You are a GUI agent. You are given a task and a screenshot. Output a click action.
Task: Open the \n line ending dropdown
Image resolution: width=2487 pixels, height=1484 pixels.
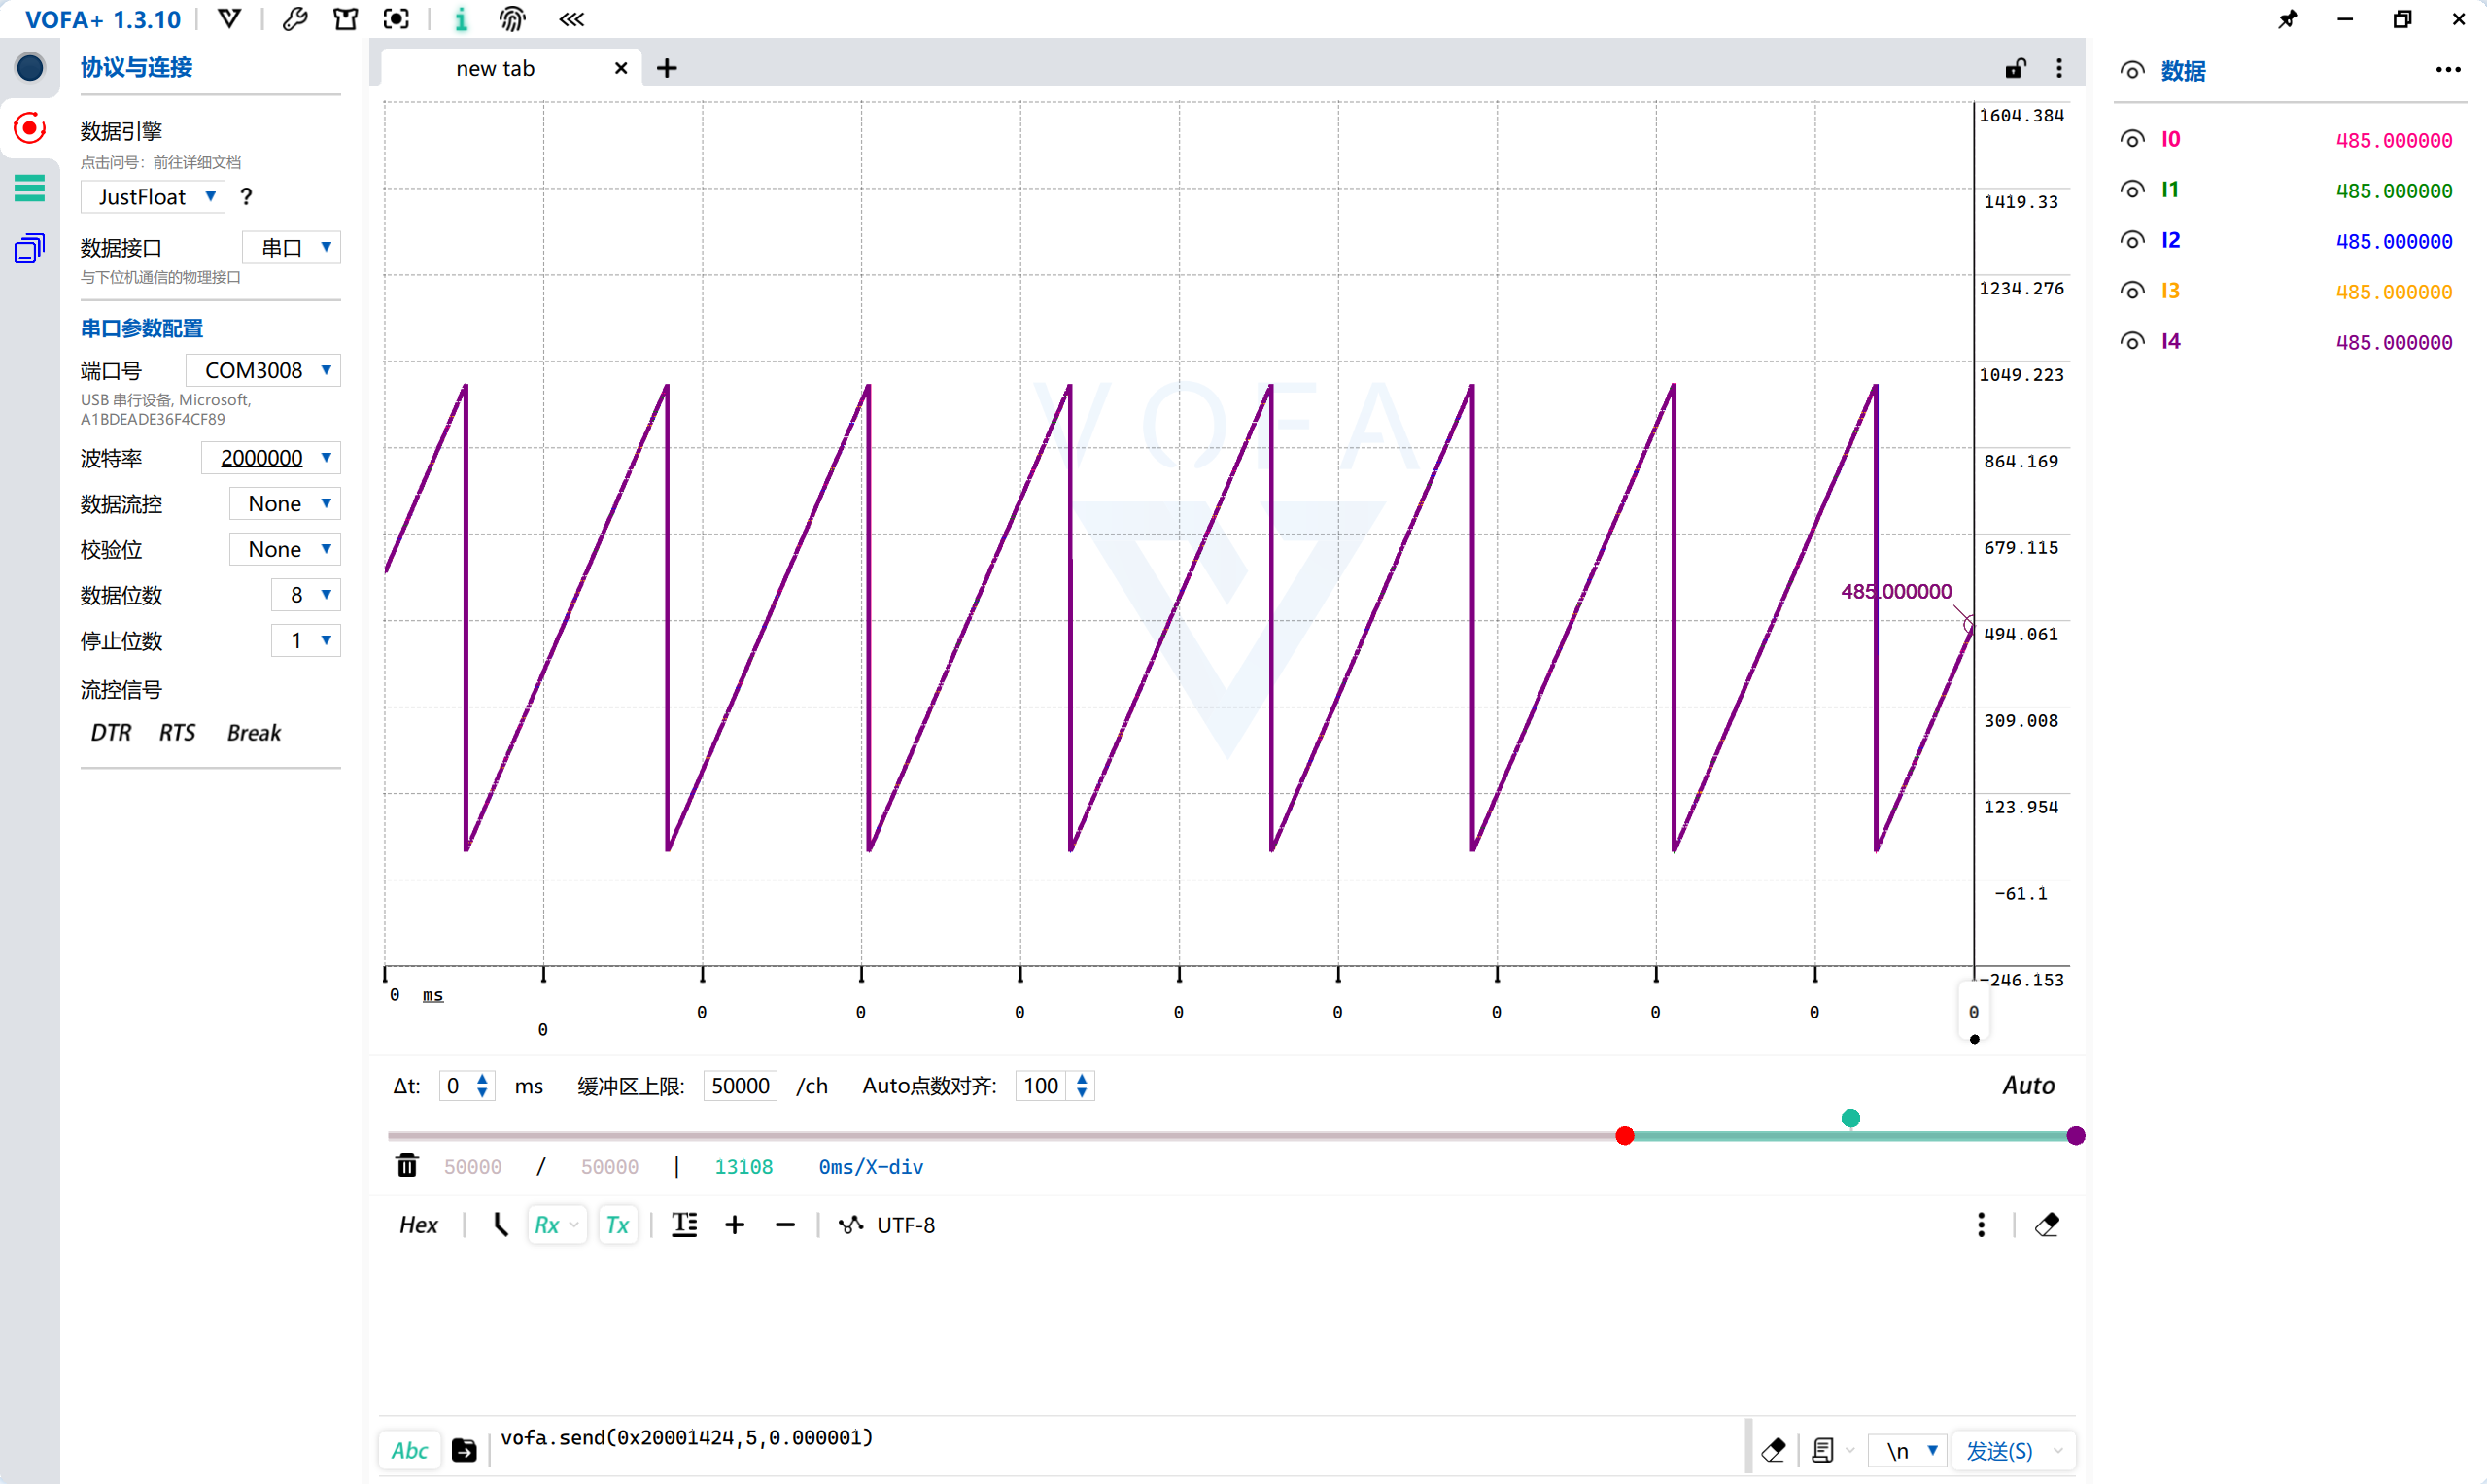(1907, 1450)
